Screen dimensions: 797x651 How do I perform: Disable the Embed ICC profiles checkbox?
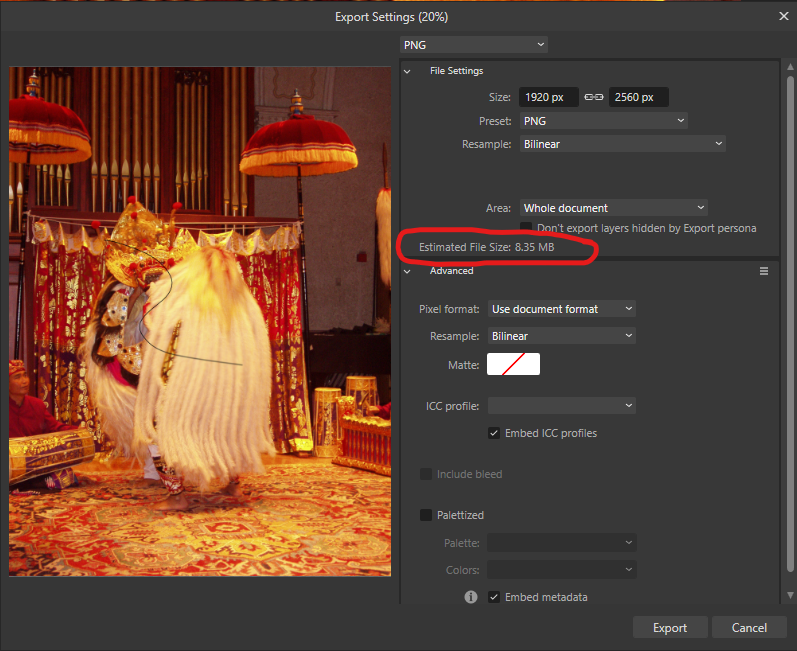click(x=494, y=433)
